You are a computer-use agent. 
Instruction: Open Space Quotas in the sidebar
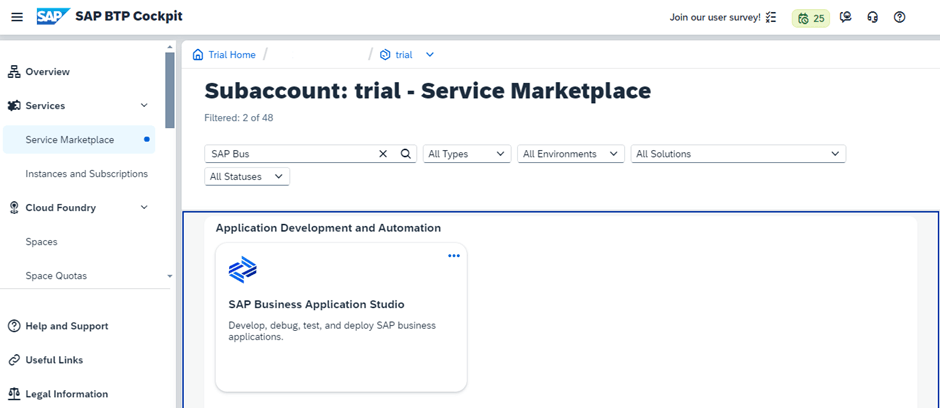coord(56,276)
